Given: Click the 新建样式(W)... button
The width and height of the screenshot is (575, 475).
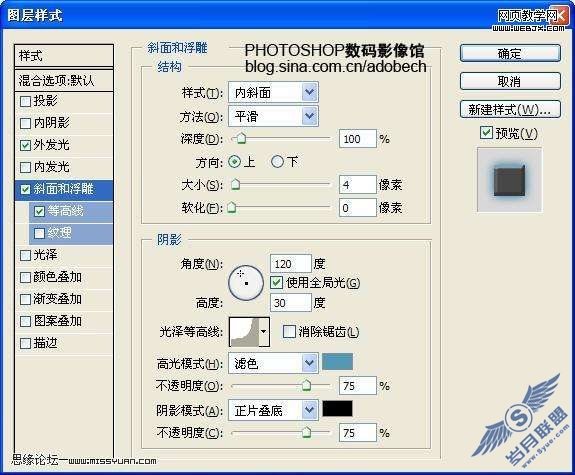Looking at the screenshot, I should click(x=510, y=109).
